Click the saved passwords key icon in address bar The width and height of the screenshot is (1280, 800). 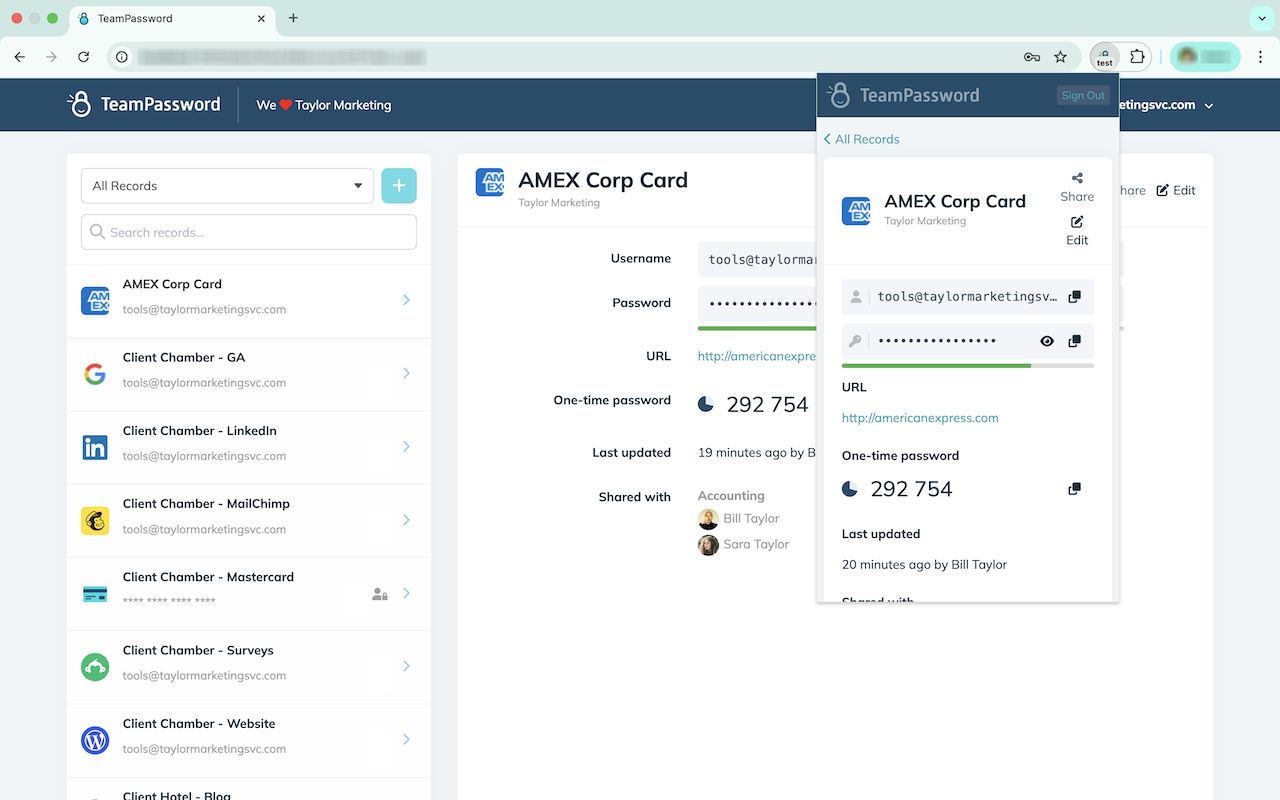pos(1032,57)
